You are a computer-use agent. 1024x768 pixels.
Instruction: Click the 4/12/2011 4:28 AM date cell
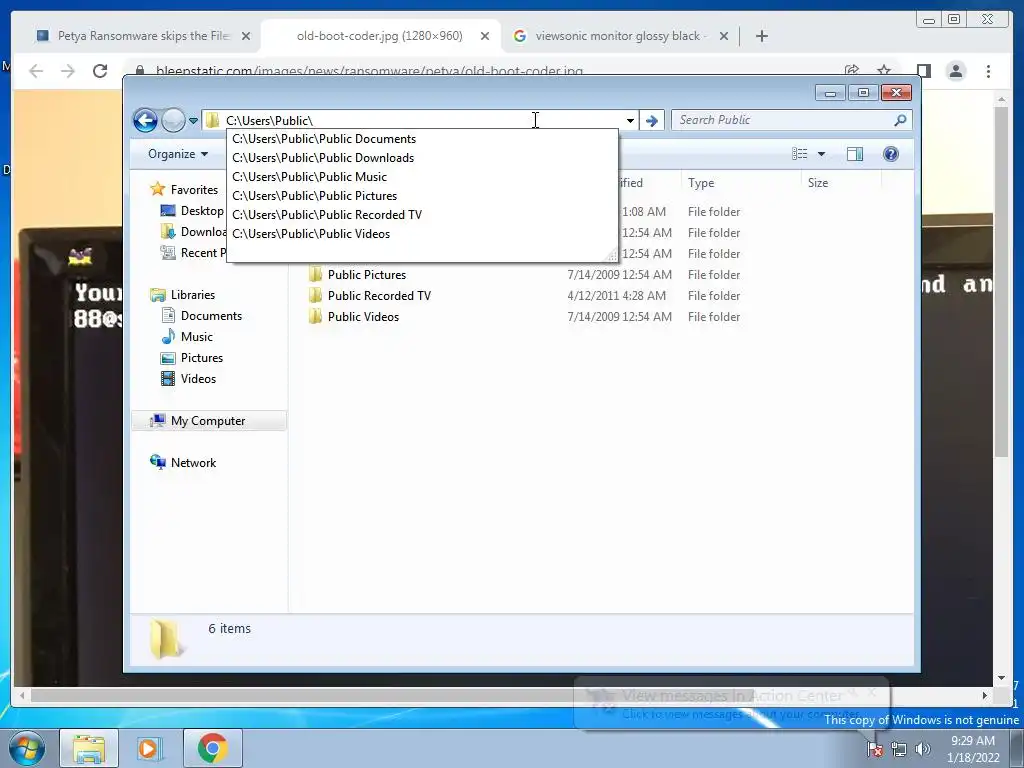(616, 296)
